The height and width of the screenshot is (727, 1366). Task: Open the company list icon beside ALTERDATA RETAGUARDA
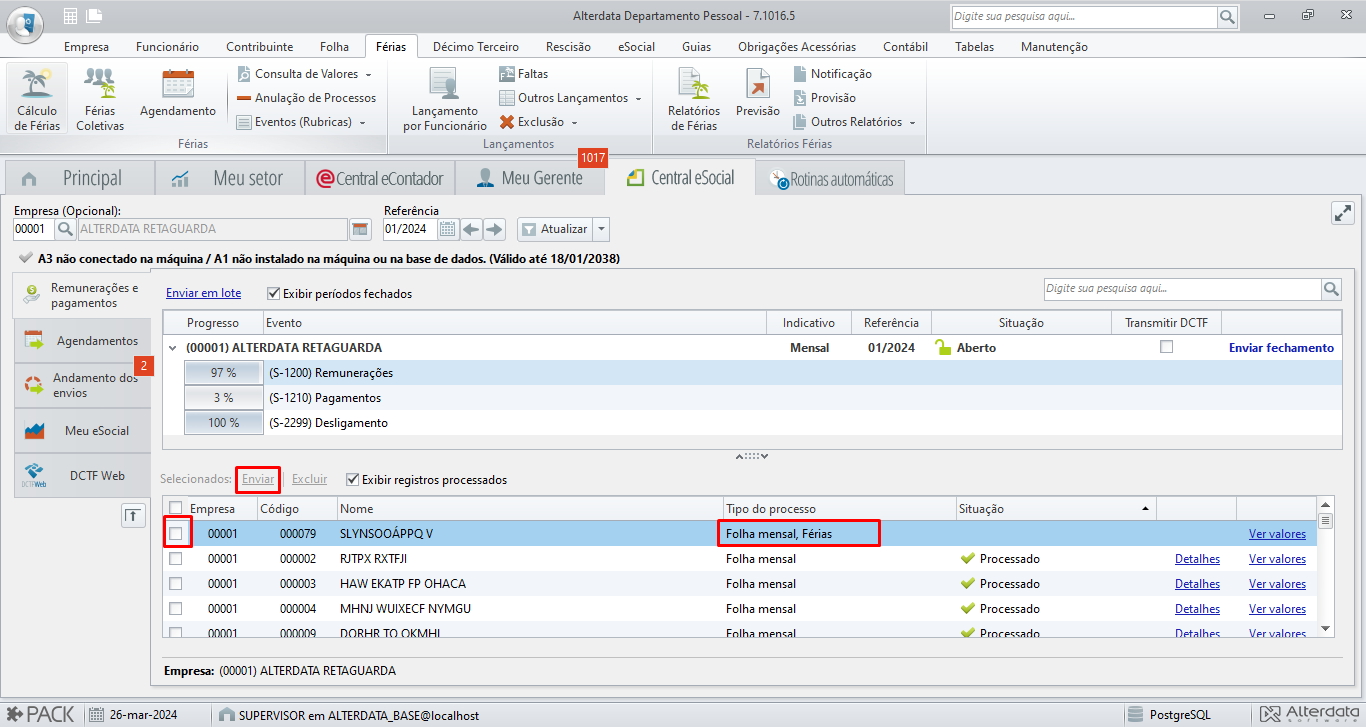coord(361,229)
